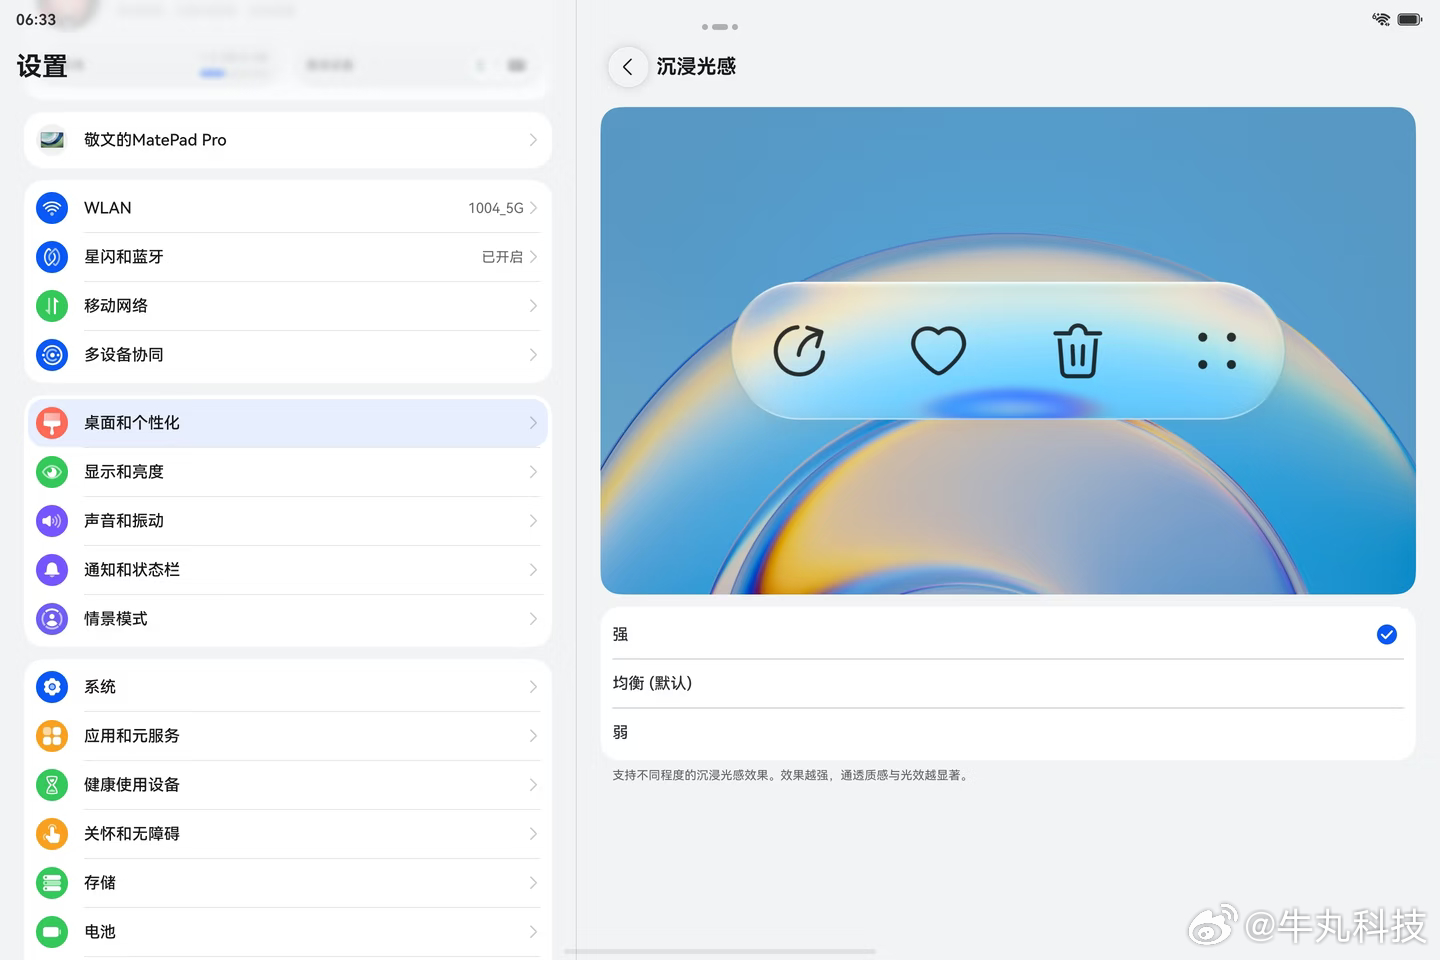The height and width of the screenshot is (960, 1440).
Task: Expand the 移动网络 row chevron
Action: click(x=533, y=306)
